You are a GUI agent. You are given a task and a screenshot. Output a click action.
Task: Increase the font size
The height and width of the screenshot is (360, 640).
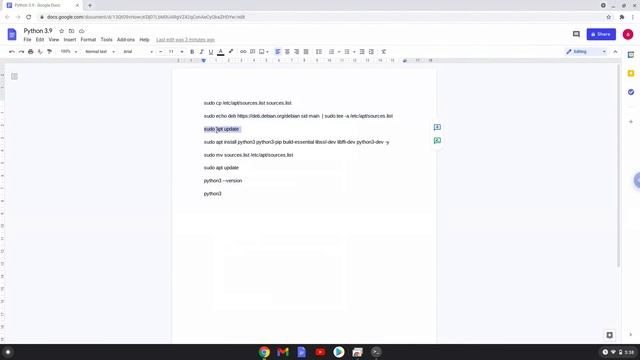click(x=182, y=52)
